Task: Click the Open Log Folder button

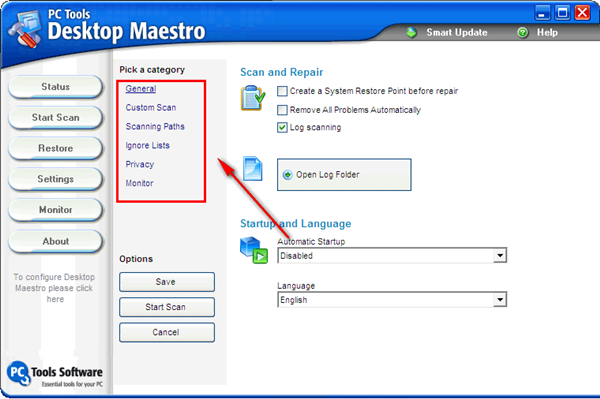Action: pos(344,175)
